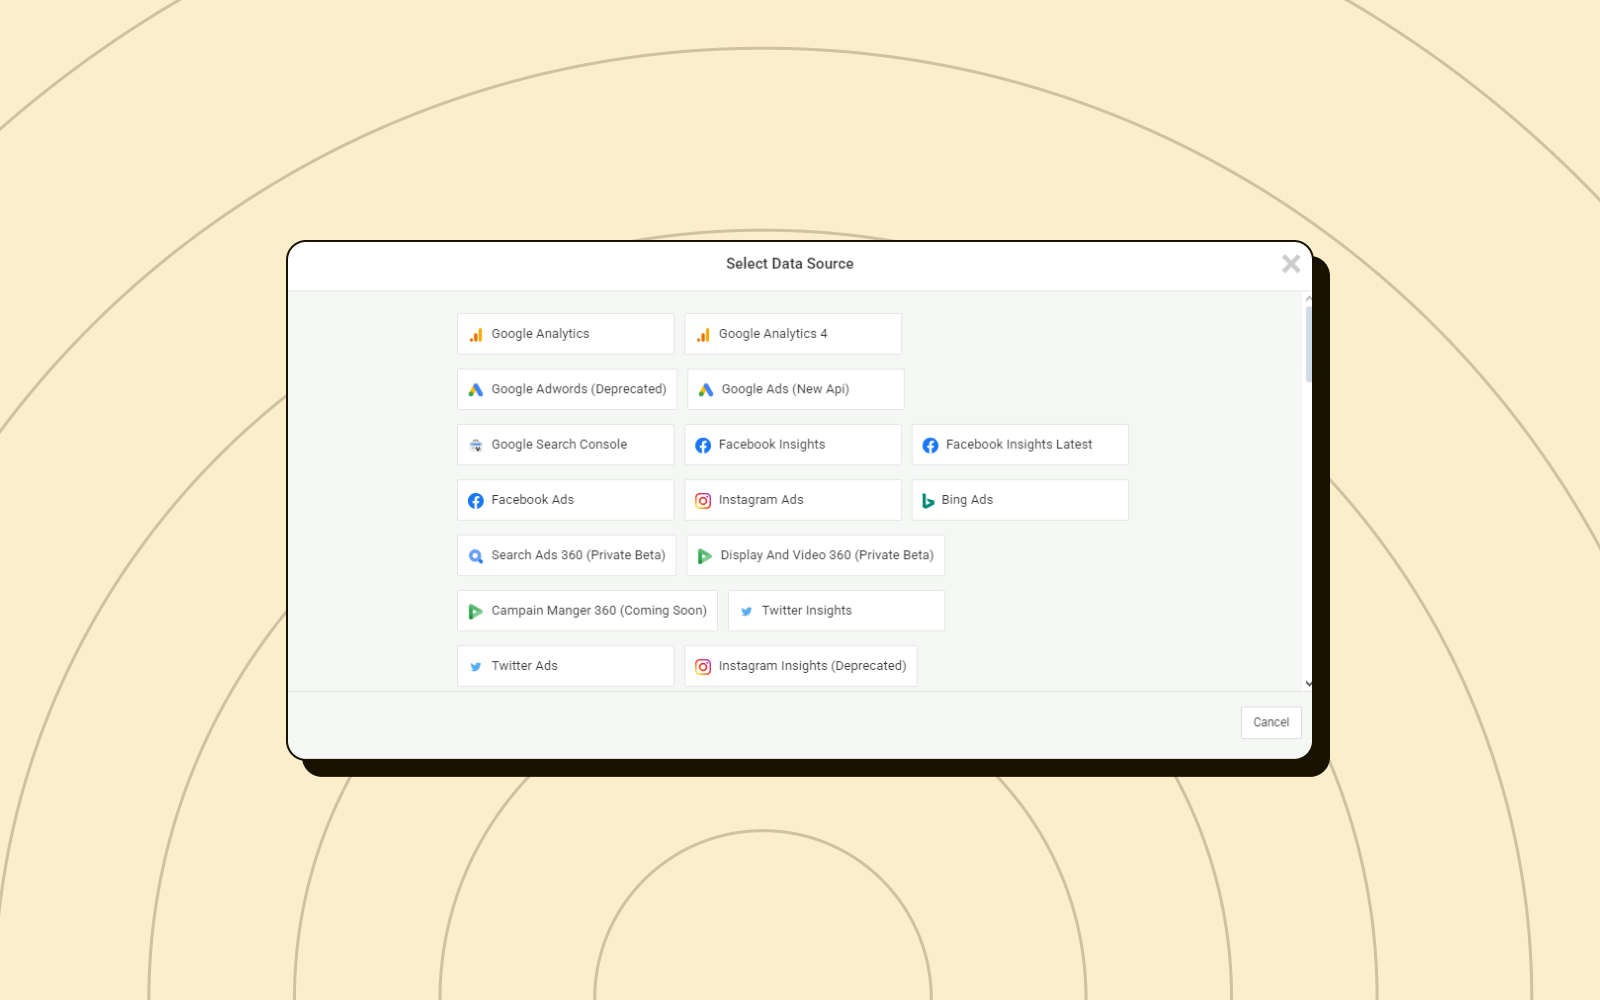Viewport: 1600px width, 1000px height.
Task: Click the Google Search Console icon
Action: coord(476,445)
